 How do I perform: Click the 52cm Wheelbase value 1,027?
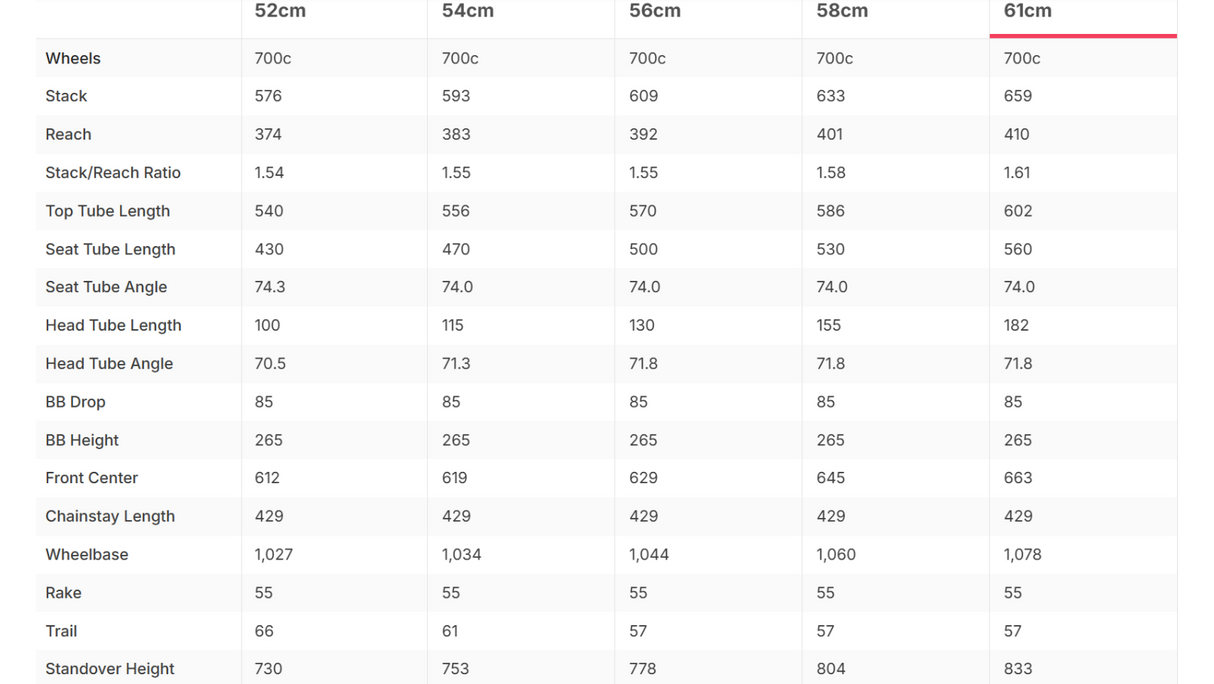pyautogui.click(x=273, y=554)
